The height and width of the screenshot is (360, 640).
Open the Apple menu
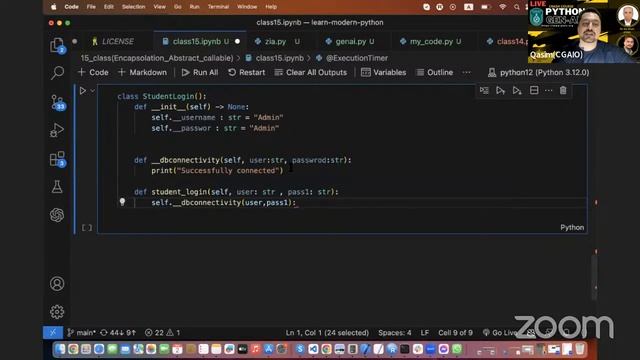tap(53, 7)
